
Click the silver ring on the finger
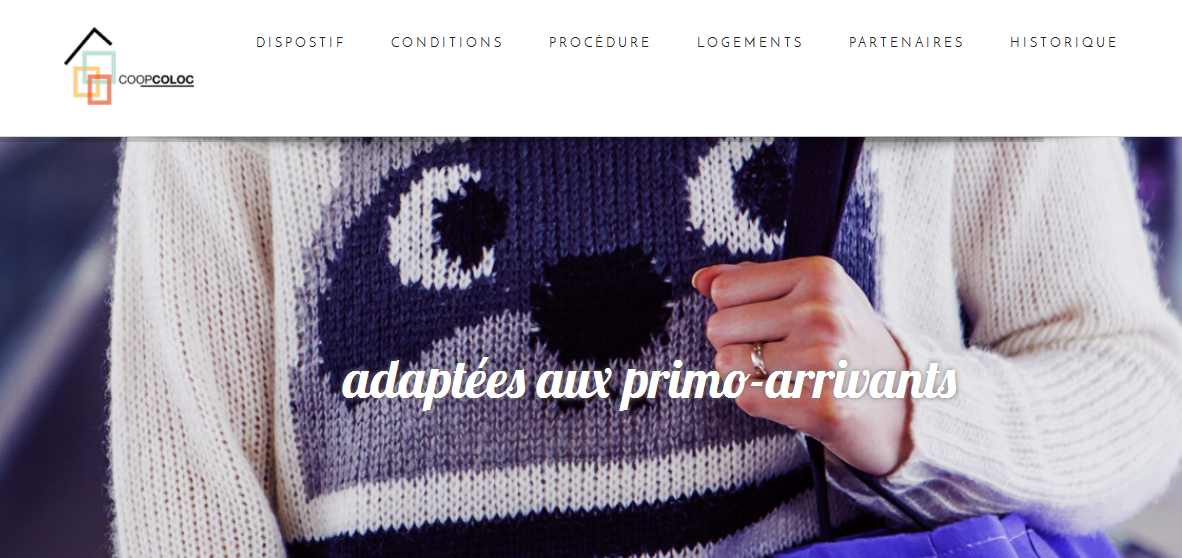click(x=758, y=358)
